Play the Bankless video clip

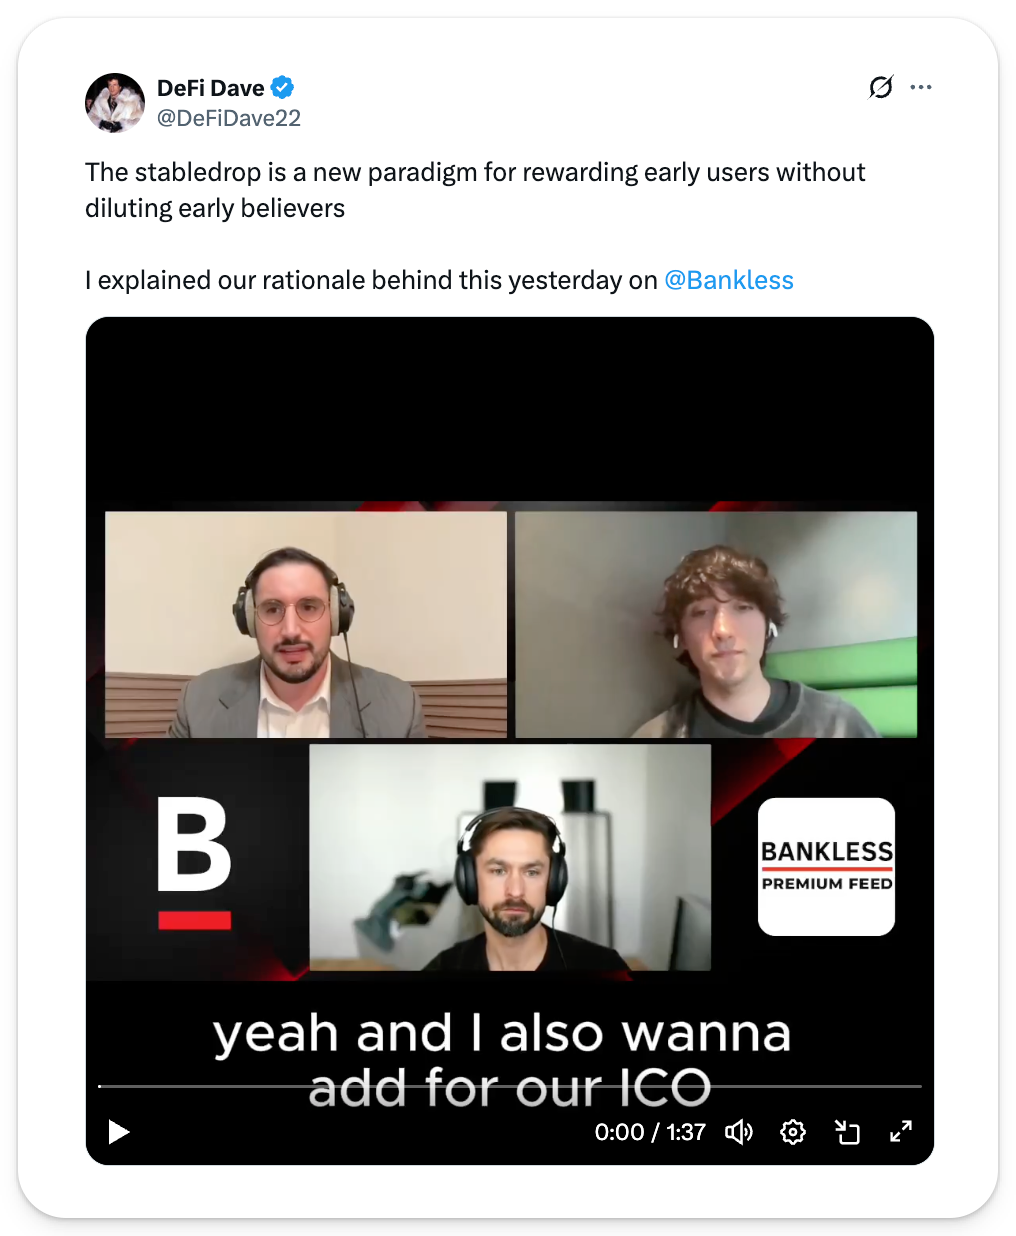click(x=119, y=1132)
